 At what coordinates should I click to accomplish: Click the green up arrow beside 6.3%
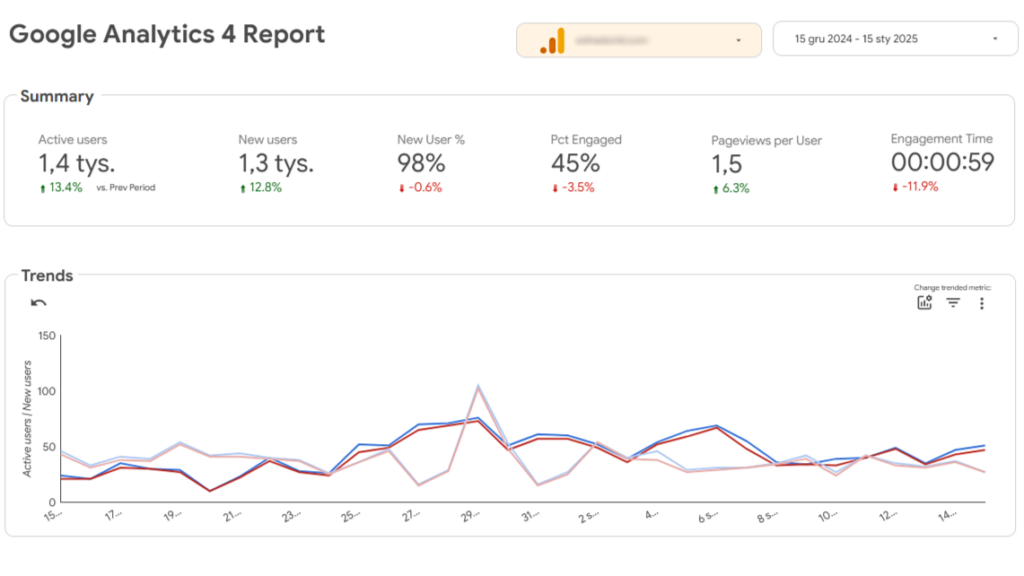click(x=715, y=189)
